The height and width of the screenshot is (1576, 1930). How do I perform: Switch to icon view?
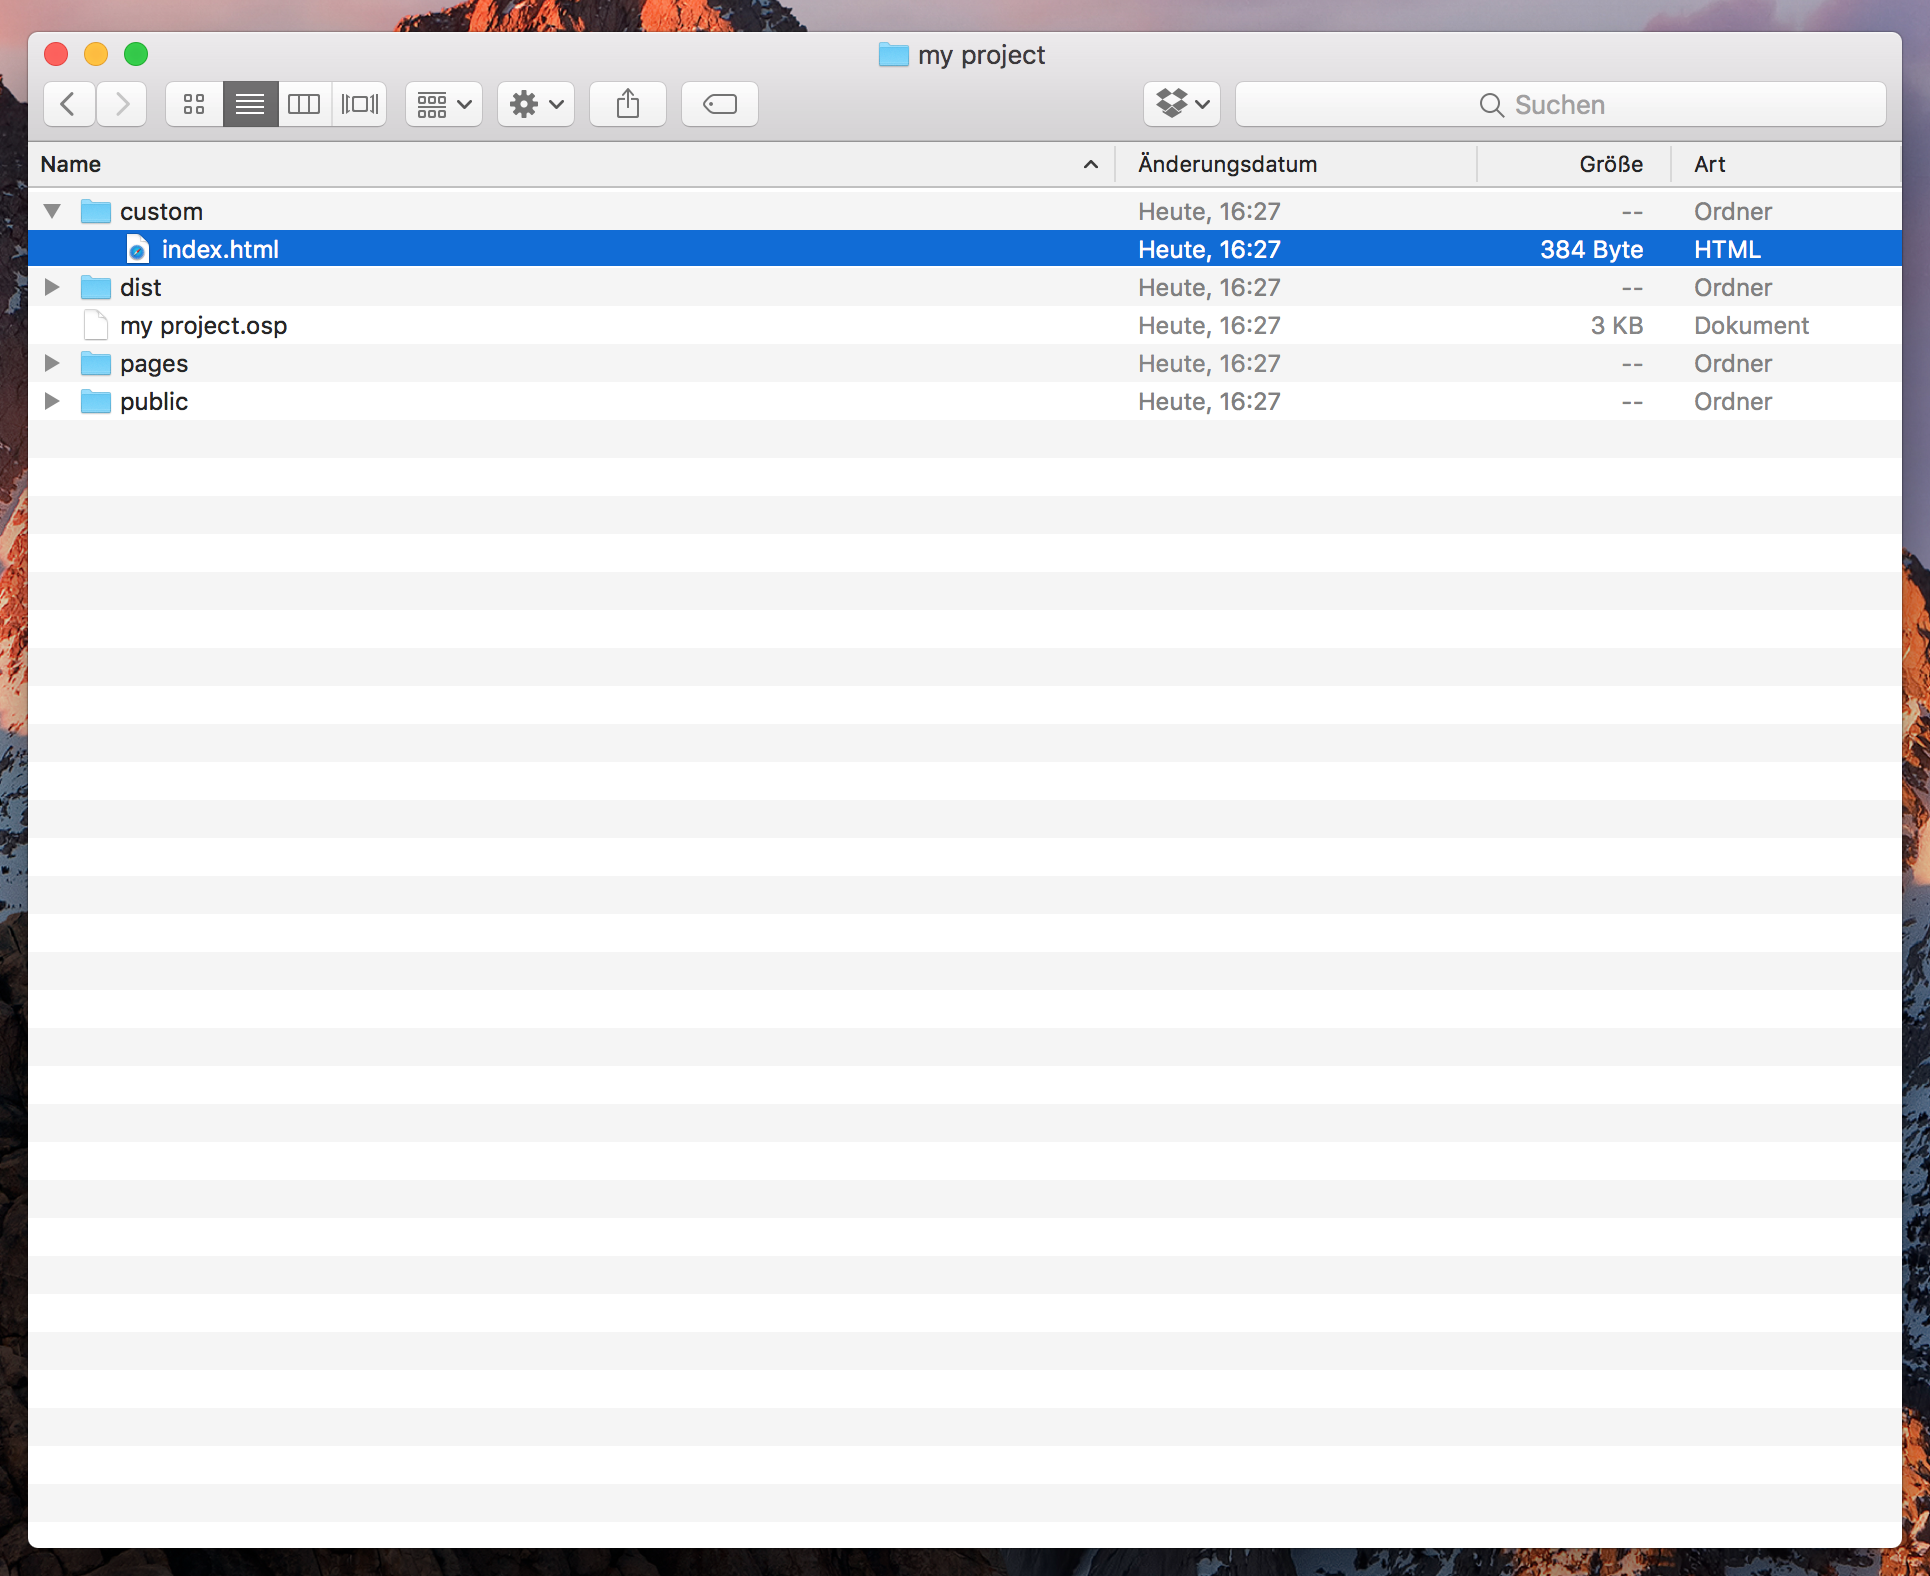pyautogui.click(x=194, y=104)
